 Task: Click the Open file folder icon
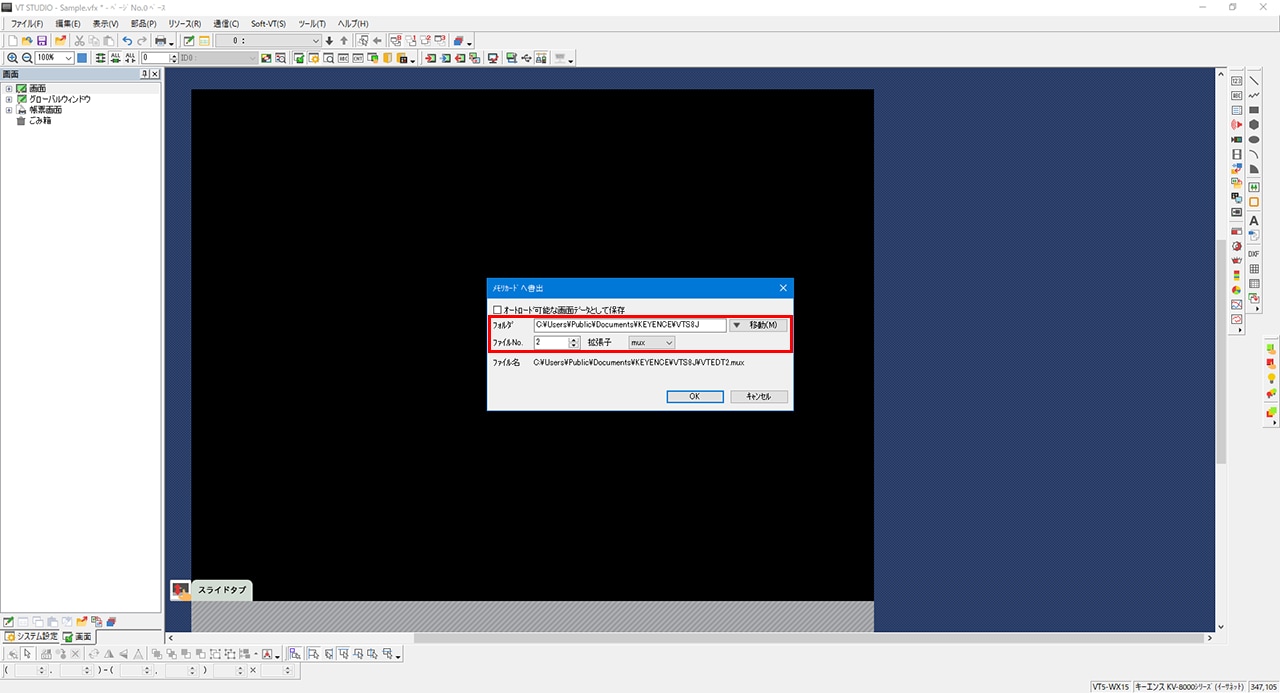click(x=27, y=41)
